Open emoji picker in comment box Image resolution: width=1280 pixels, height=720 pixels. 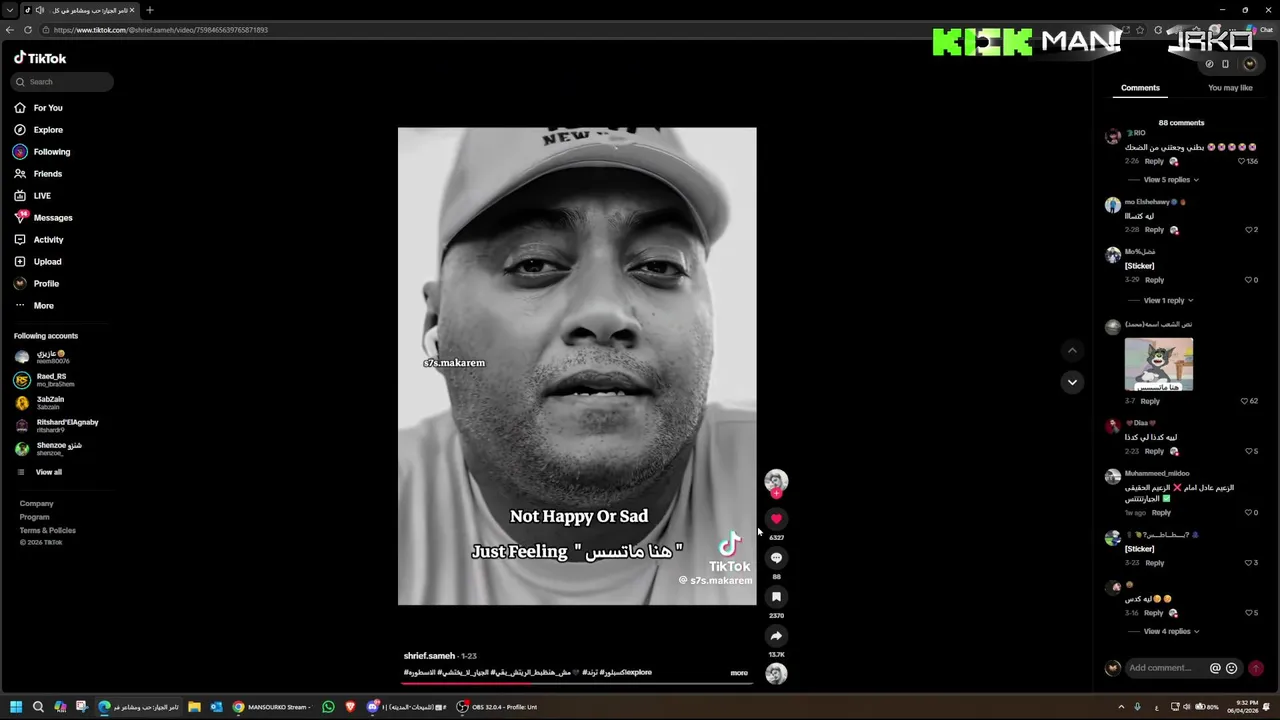coord(1231,668)
